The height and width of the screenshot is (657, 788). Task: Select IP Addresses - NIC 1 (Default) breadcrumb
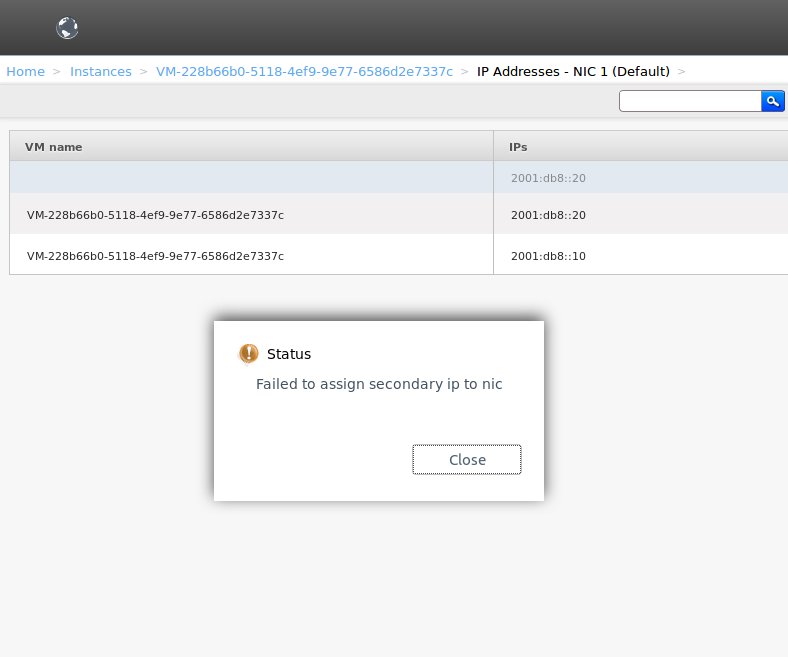click(x=573, y=71)
